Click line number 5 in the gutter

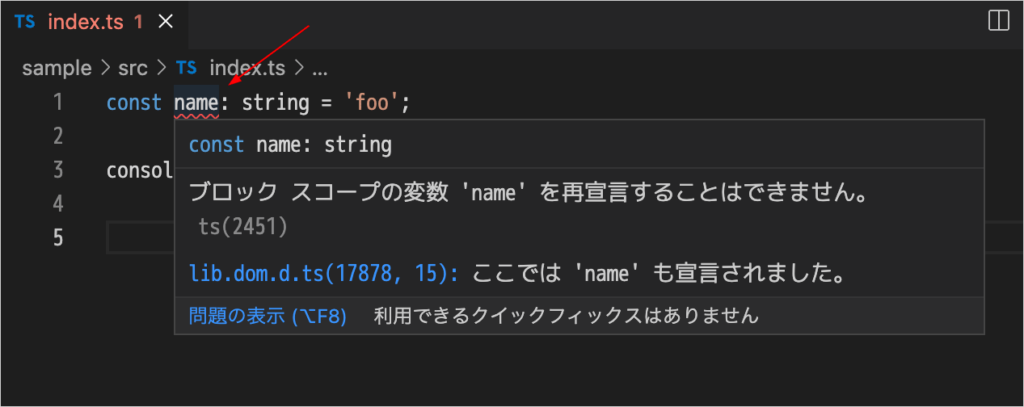(x=58, y=238)
